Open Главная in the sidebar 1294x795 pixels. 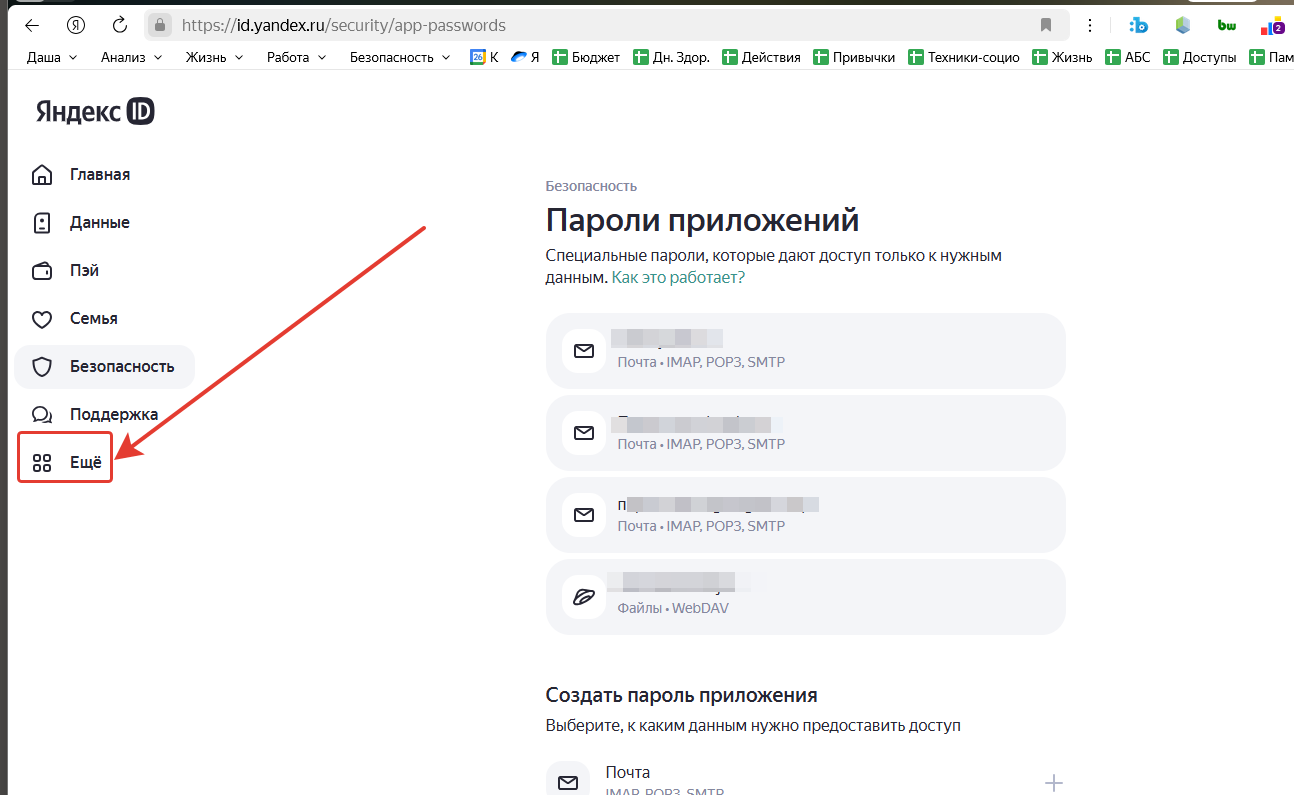[99, 175]
